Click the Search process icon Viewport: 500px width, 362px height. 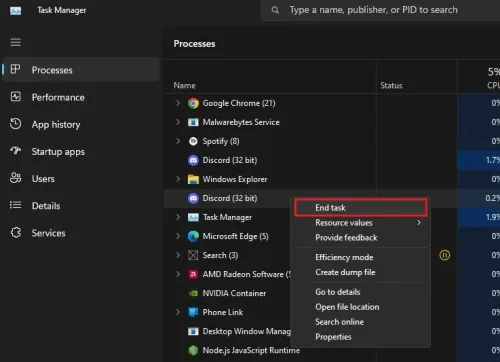[193, 255]
